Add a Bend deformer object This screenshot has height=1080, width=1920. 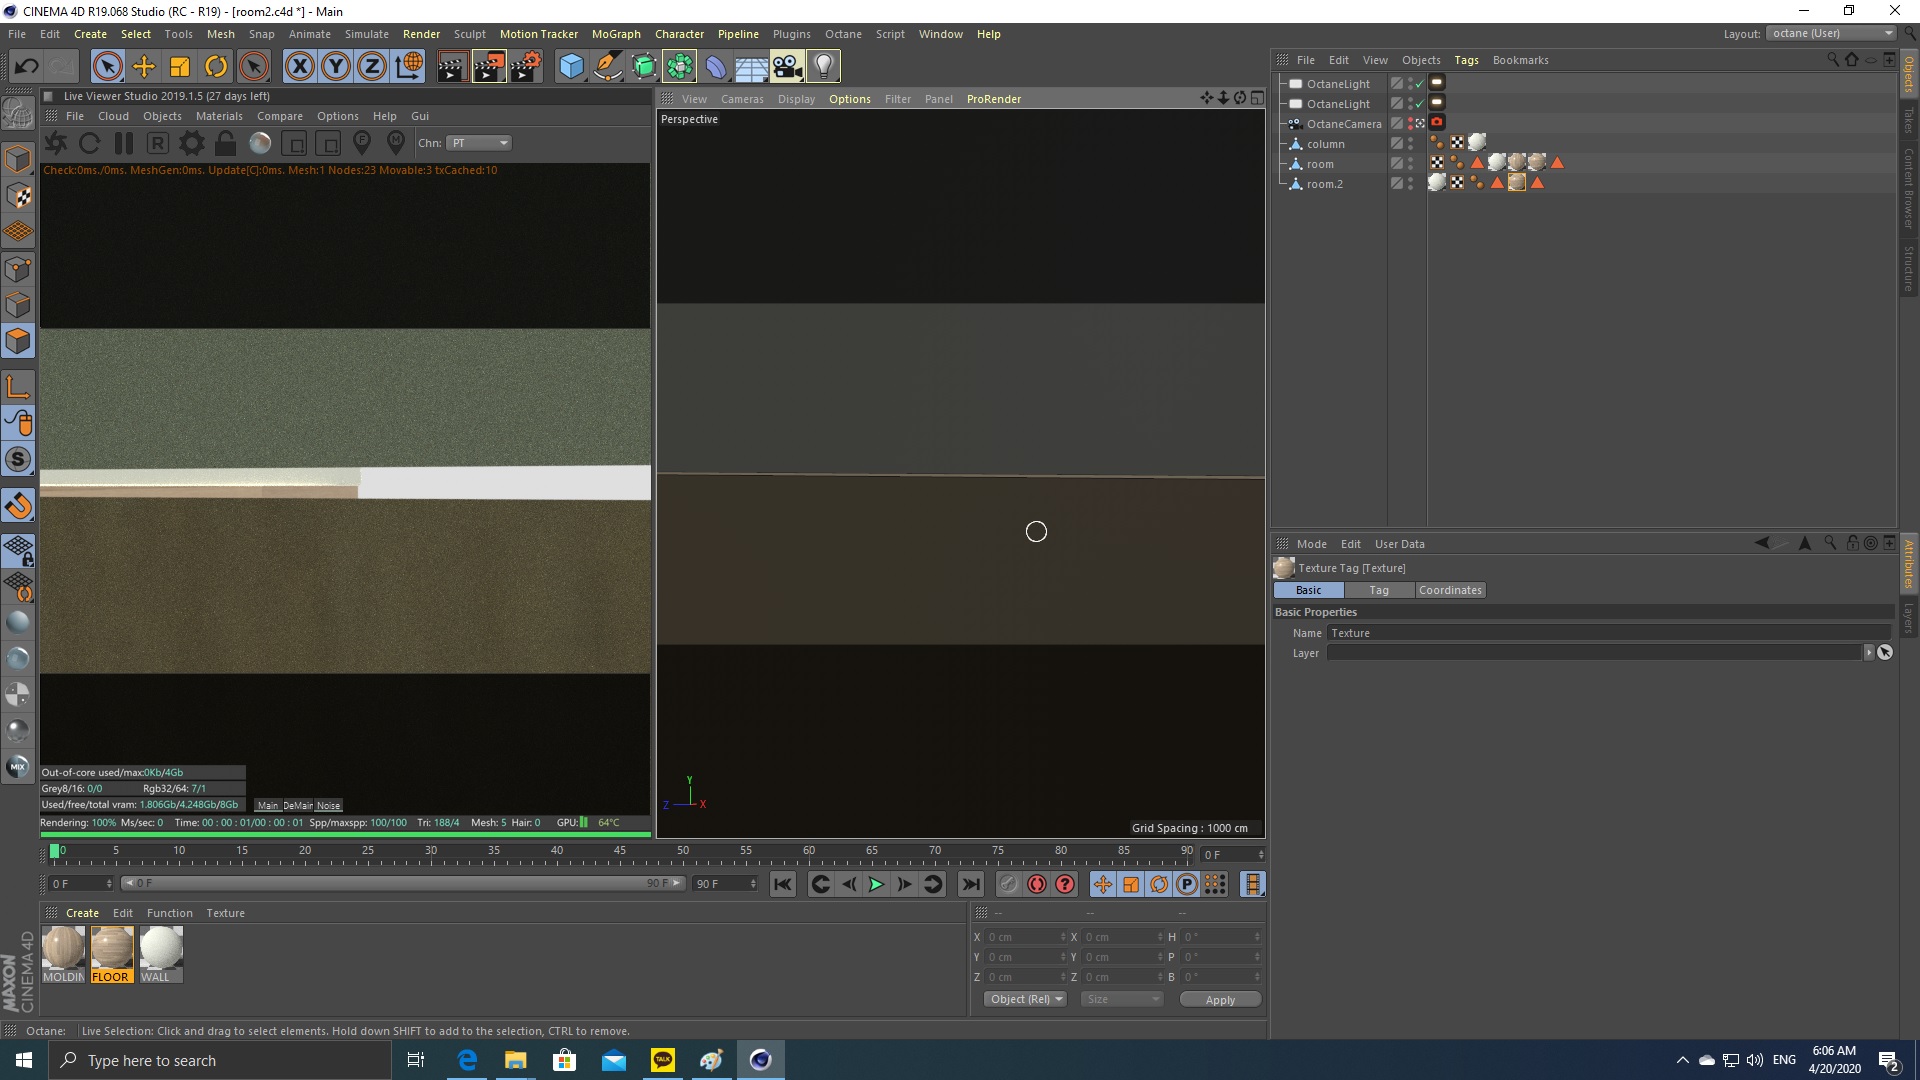pos(716,67)
